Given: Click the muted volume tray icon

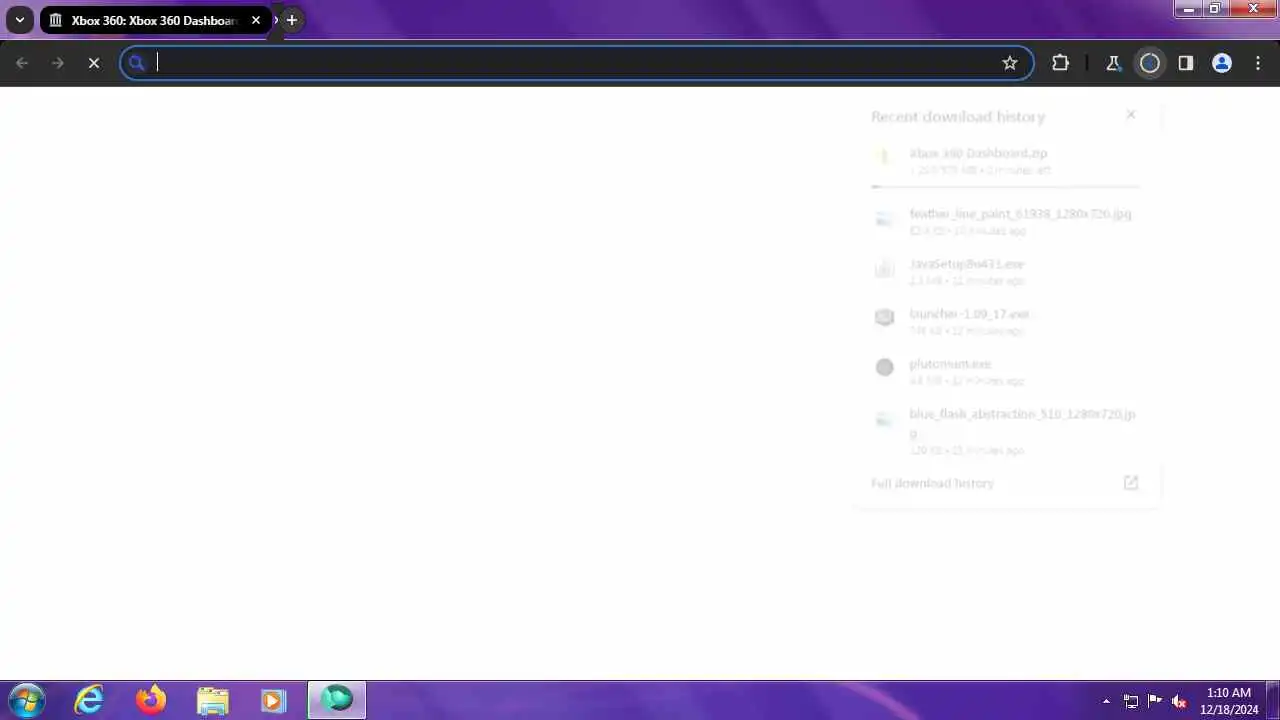Looking at the screenshot, I should pos(1179,701).
